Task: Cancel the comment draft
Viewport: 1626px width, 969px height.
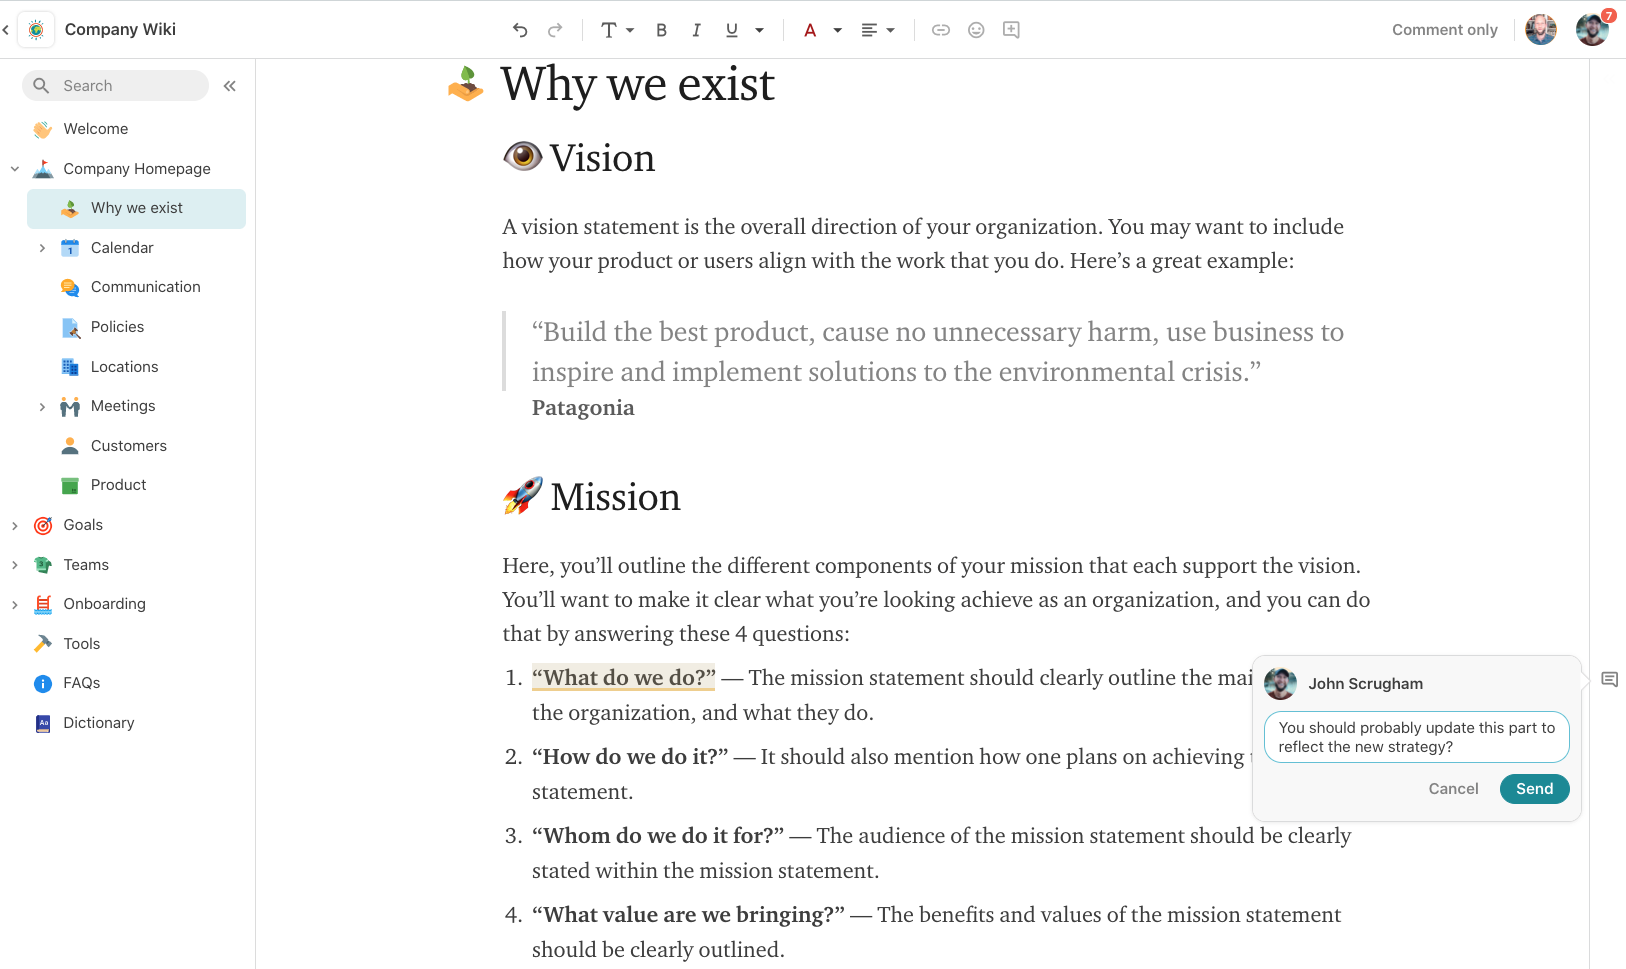Action: pyautogui.click(x=1453, y=789)
